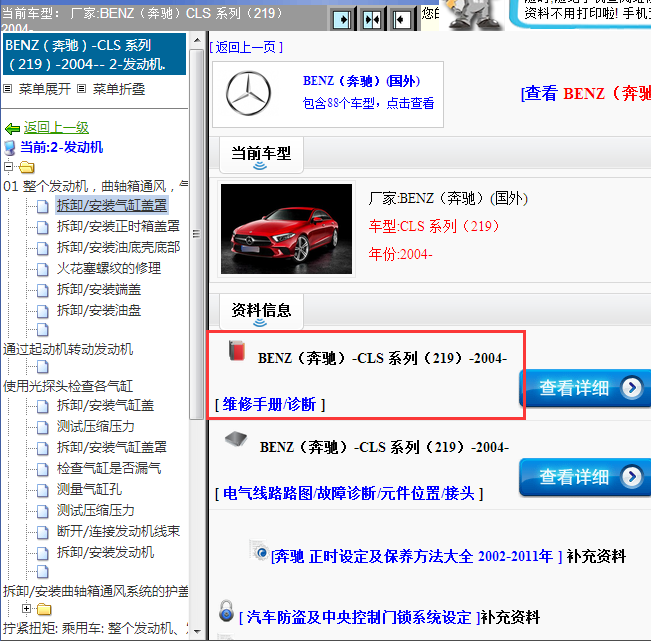Screen dimensions: 651x641
Task: Click the 返回上一级 link
Action: click(56, 128)
